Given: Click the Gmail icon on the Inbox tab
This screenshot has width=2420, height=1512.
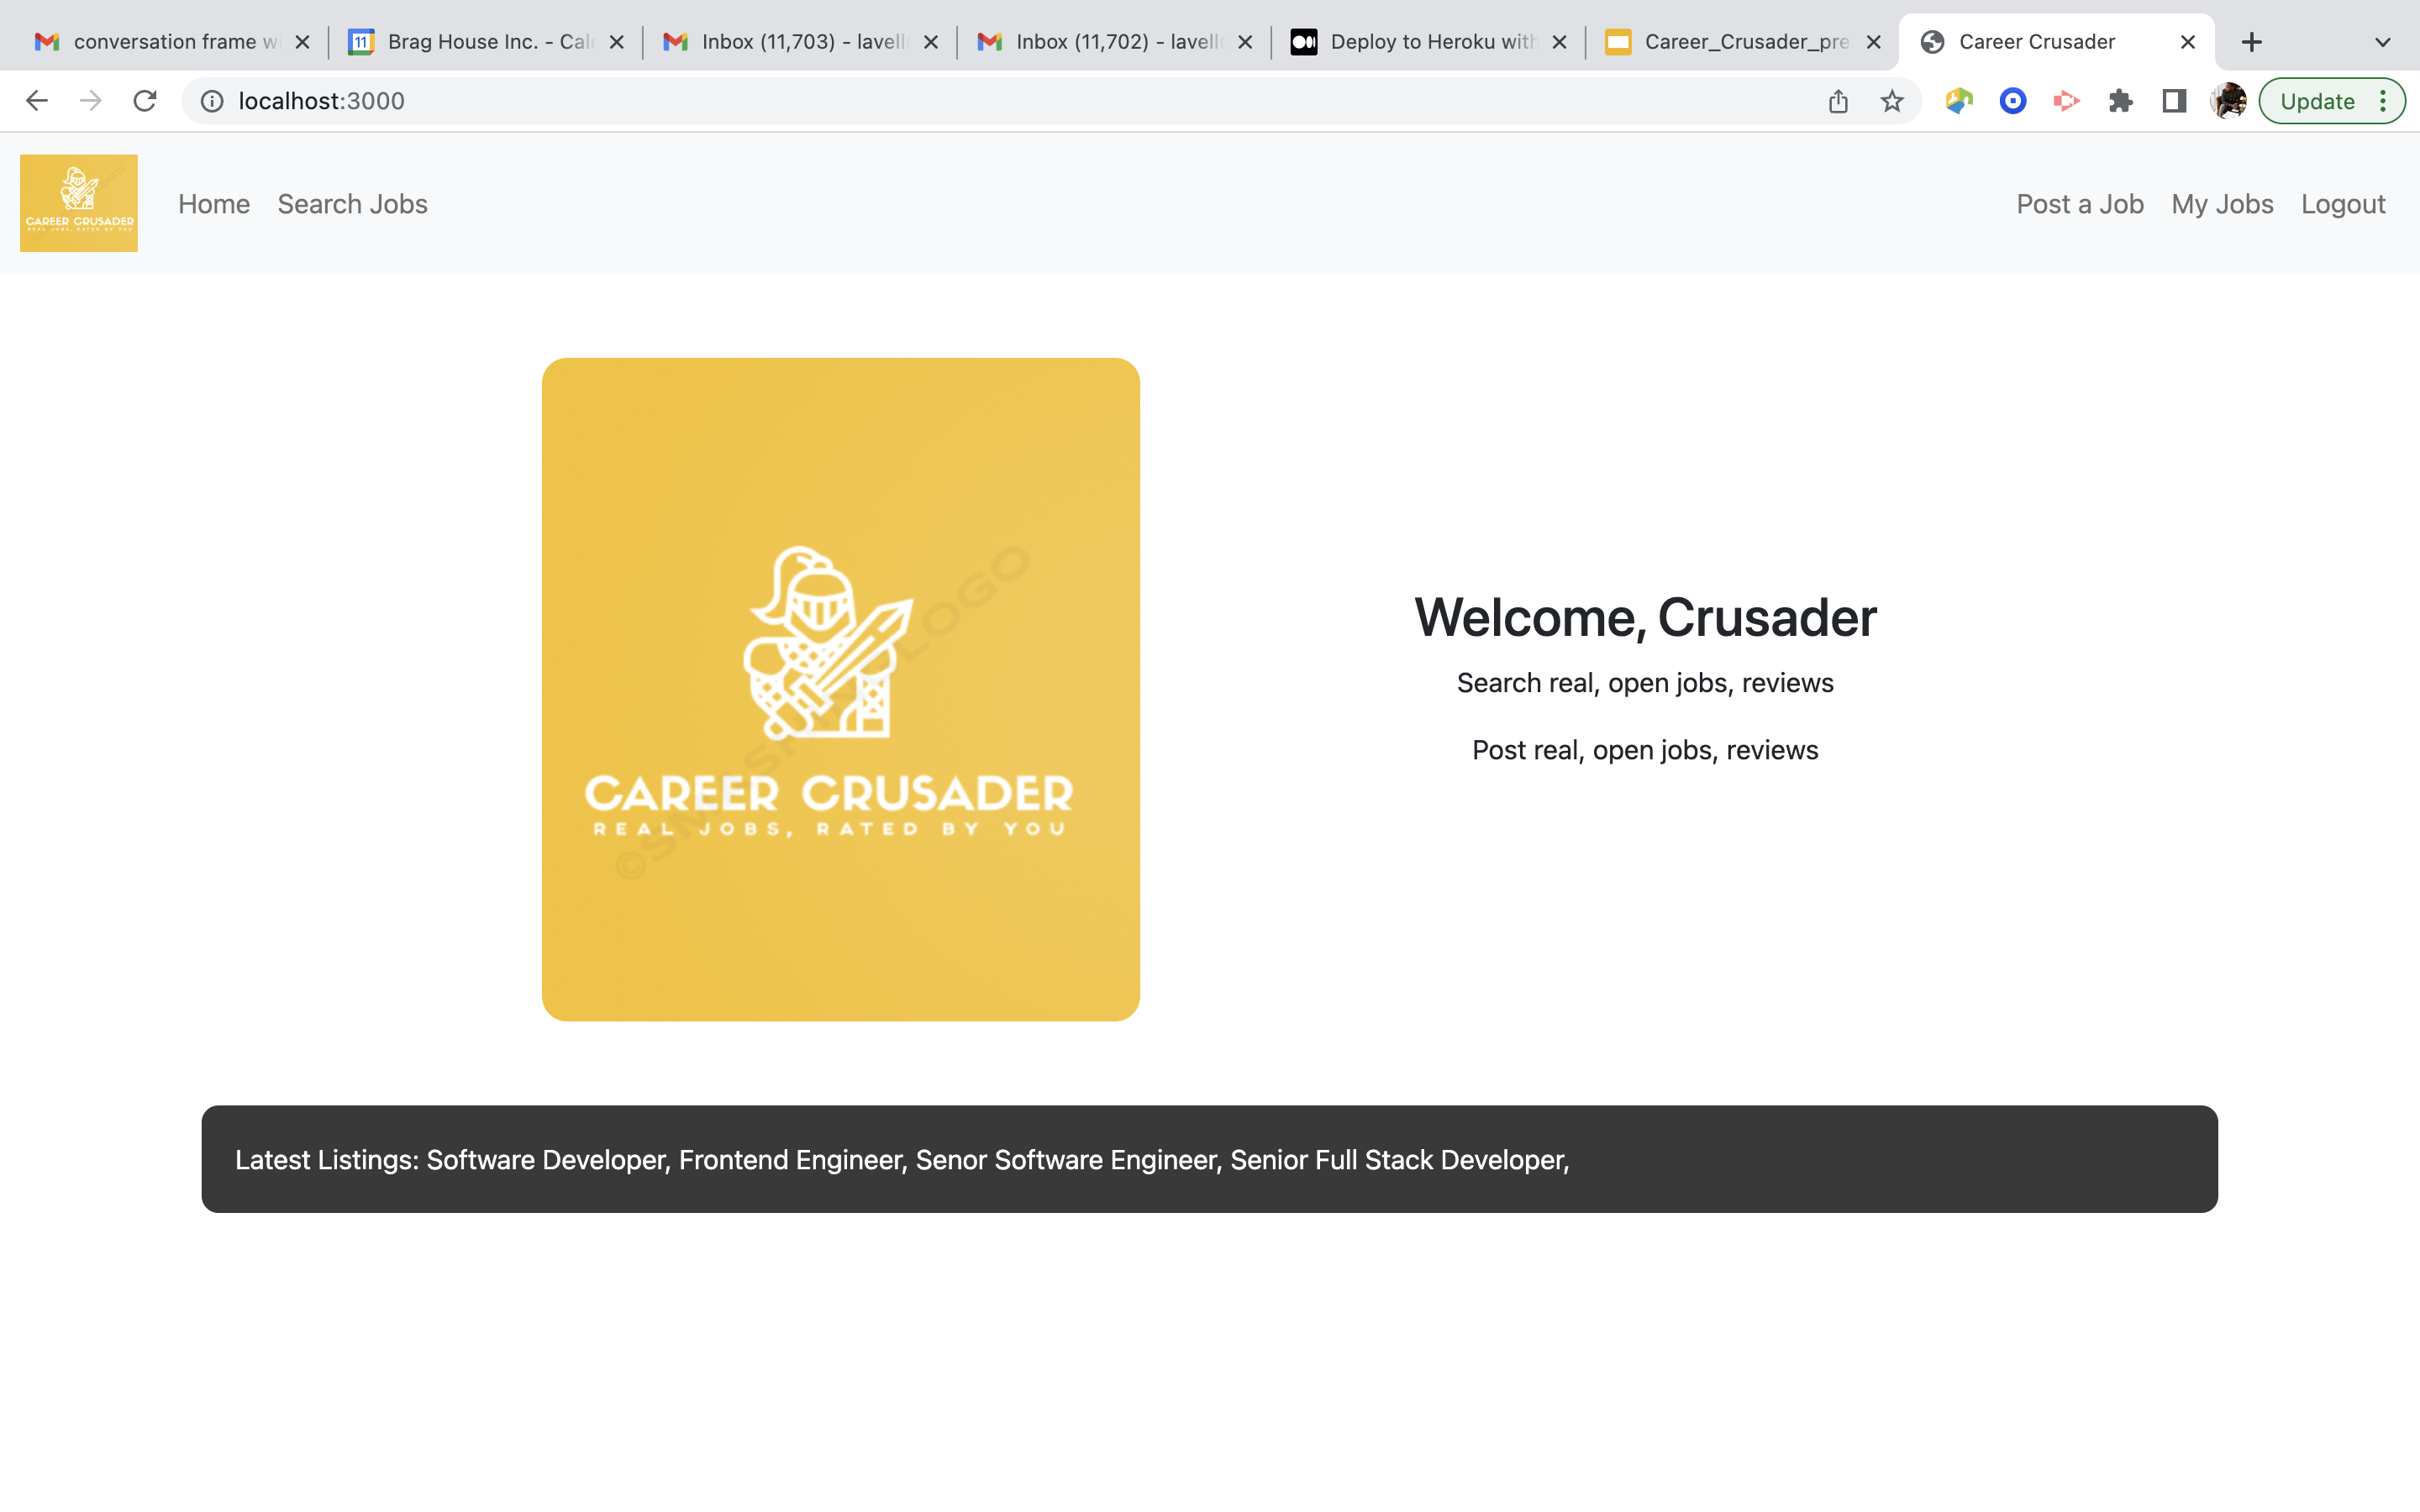Looking at the screenshot, I should (x=675, y=41).
